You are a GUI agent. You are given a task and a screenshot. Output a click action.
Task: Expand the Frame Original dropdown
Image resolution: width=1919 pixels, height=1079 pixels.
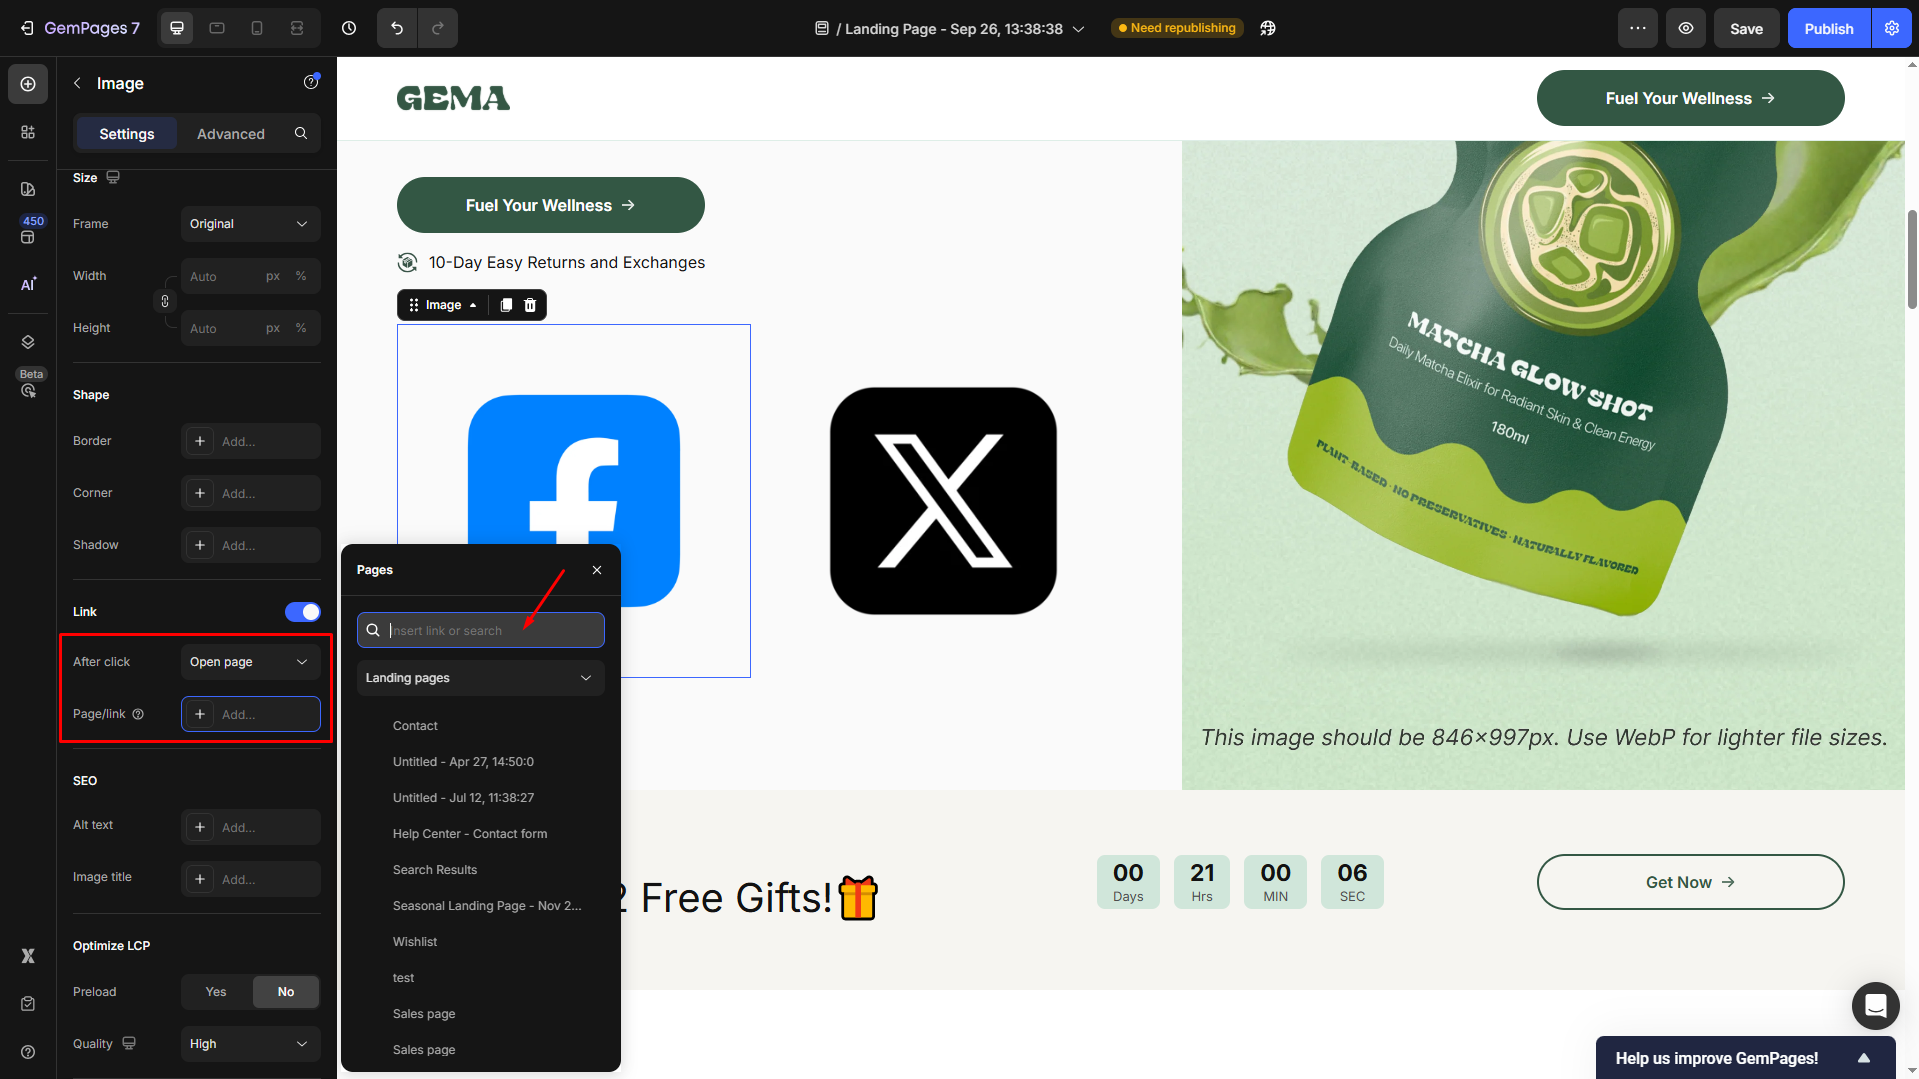coord(250,224)
